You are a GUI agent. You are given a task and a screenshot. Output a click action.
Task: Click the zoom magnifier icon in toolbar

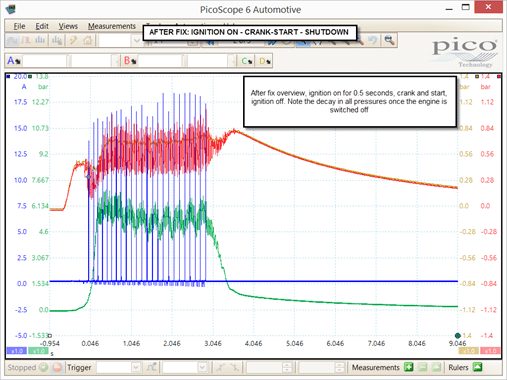click(x=389, y=40)
